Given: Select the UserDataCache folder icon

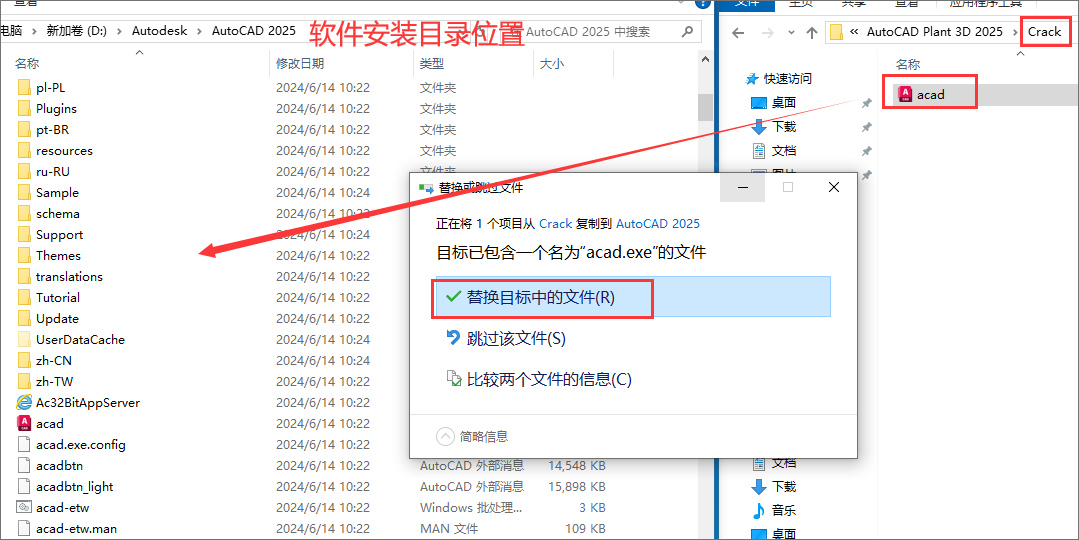Looking at the screenshot, I should 24,339.
